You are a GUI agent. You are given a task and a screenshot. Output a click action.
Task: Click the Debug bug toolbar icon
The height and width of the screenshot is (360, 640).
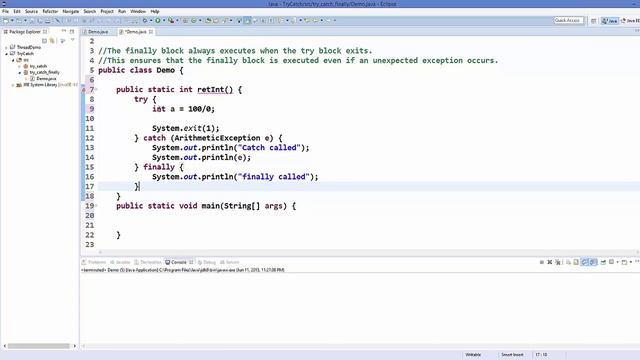point(145,20)
